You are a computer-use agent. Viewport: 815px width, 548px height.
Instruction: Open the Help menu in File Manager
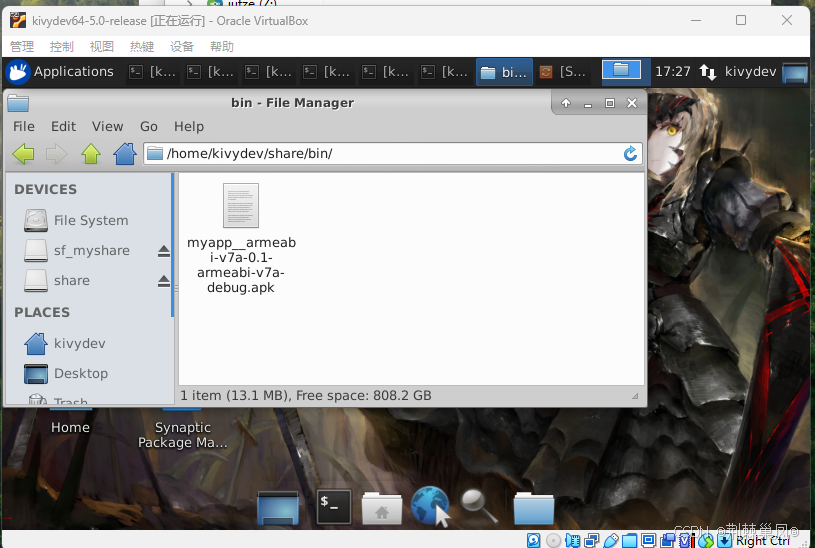click(189, 126)
